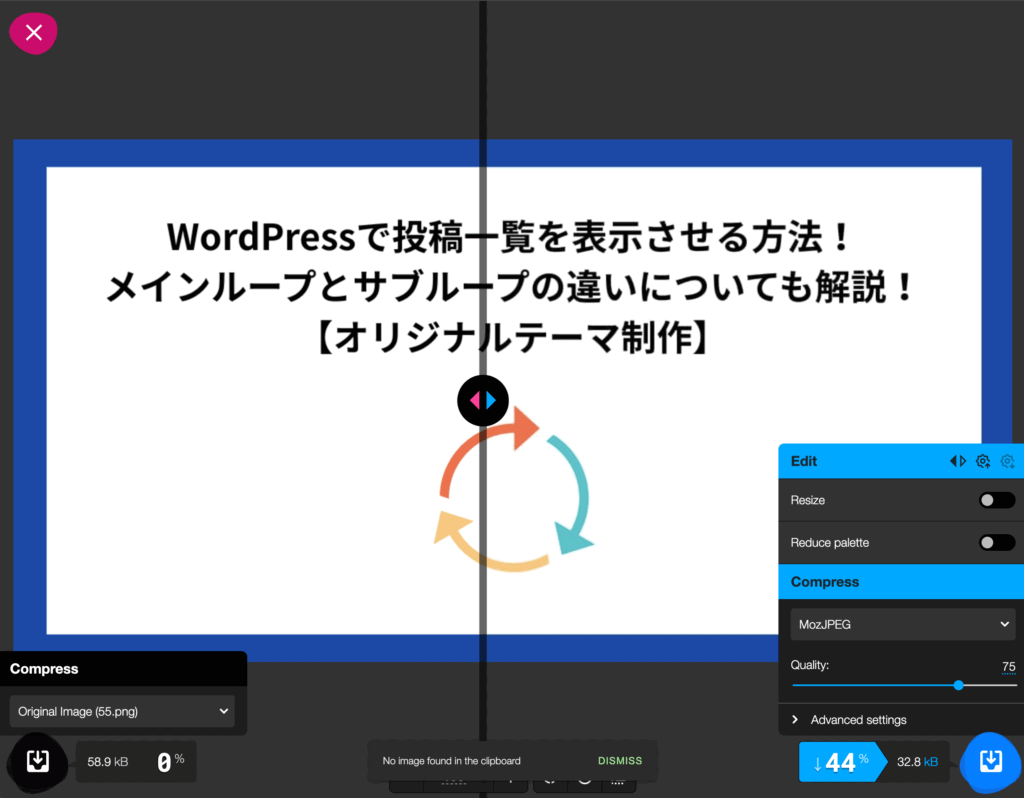Click the pink close X button

tap(33, 33)
